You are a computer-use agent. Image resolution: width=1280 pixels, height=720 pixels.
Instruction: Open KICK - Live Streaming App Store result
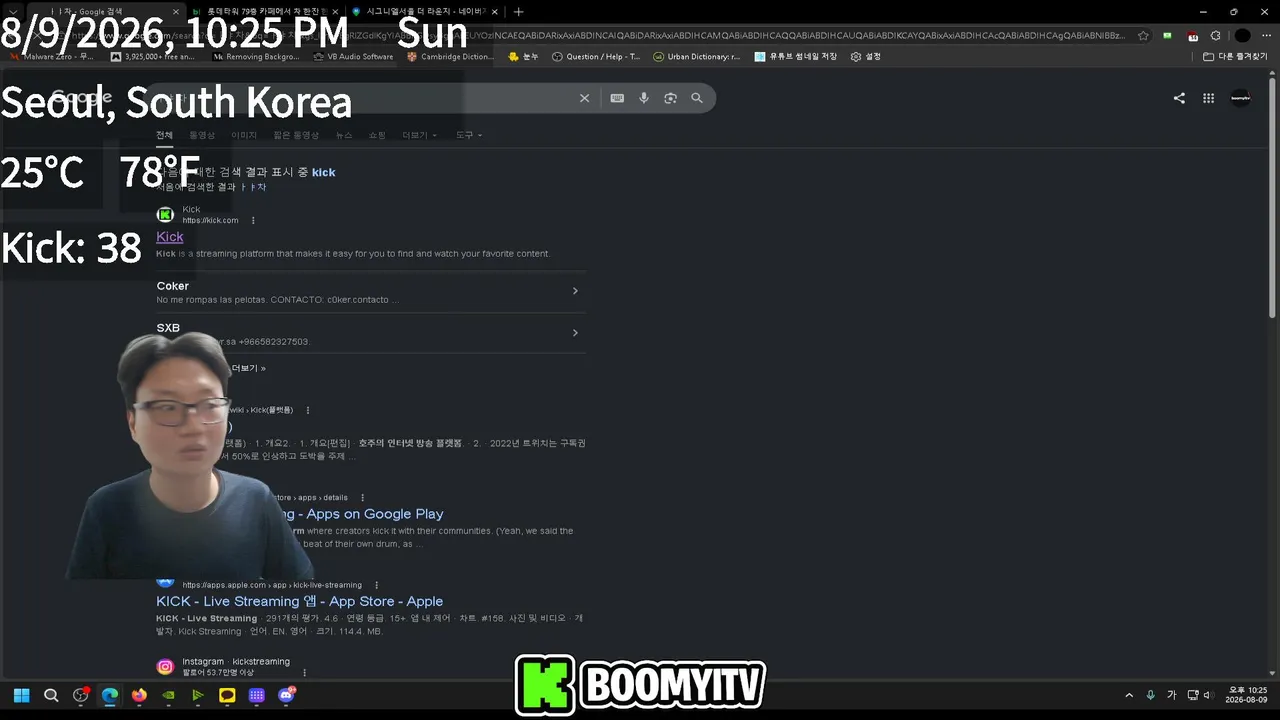299,601
